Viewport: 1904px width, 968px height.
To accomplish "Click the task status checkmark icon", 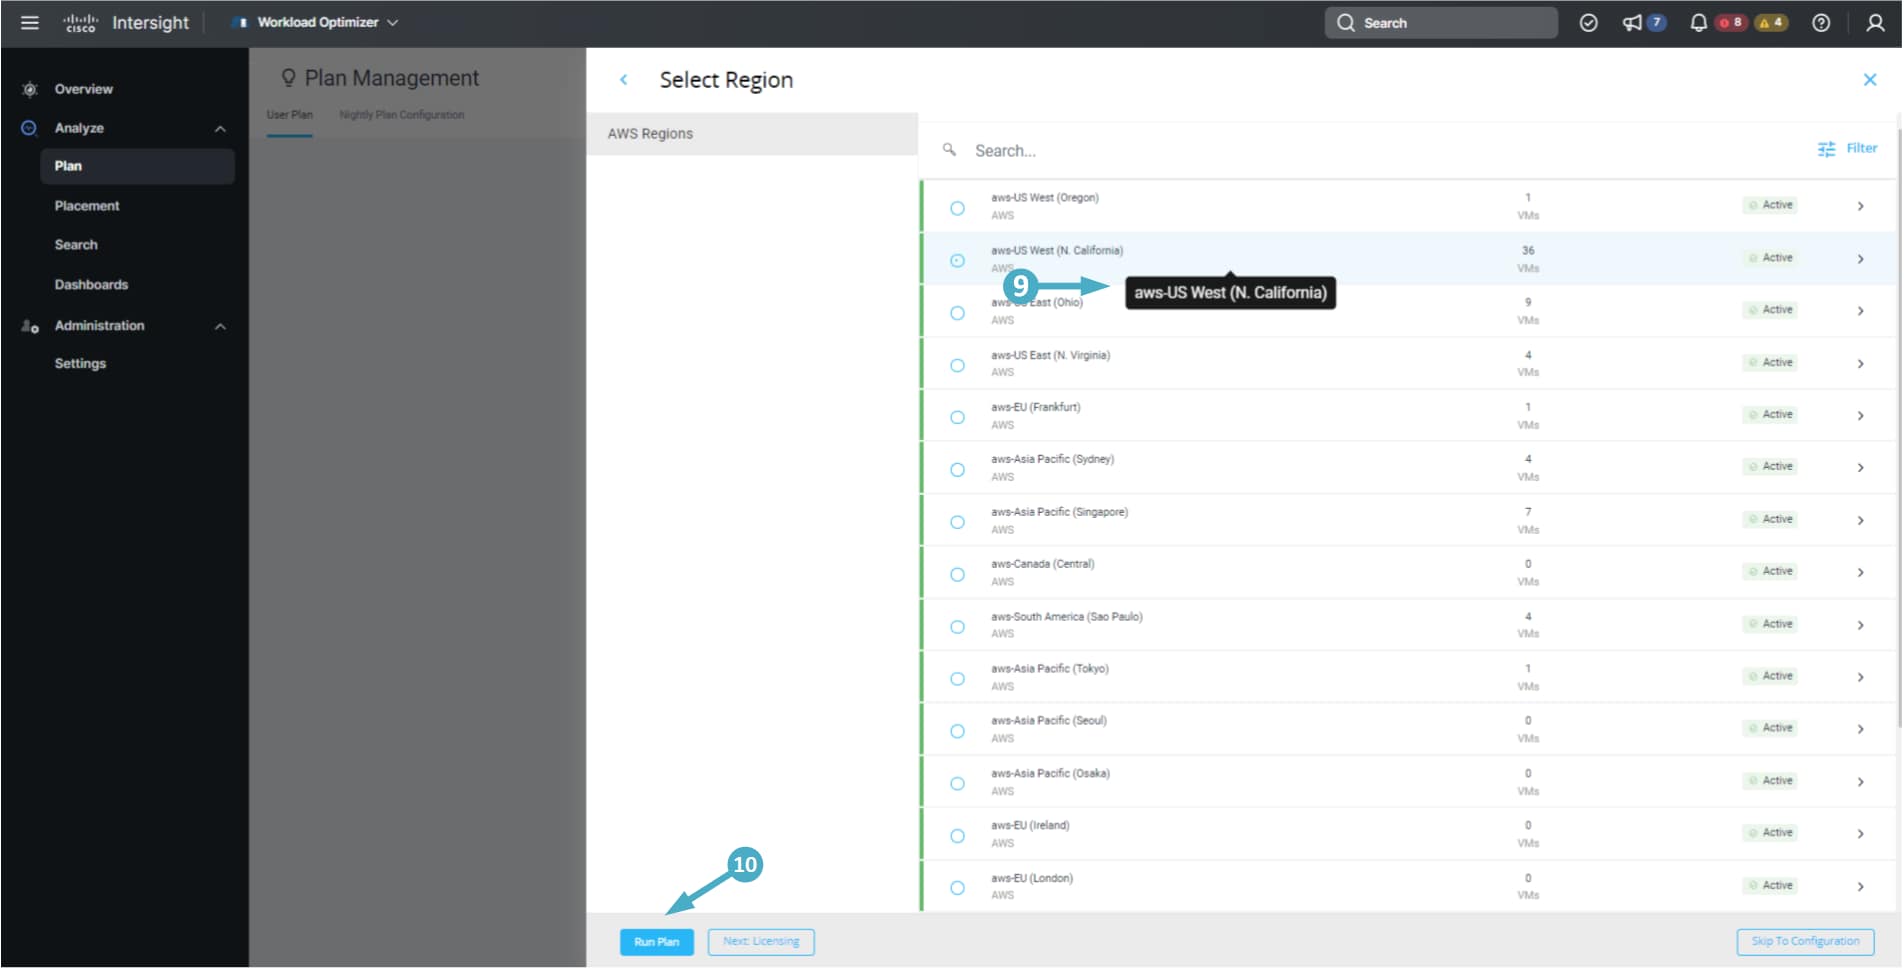I will (x=1588, y=23).
